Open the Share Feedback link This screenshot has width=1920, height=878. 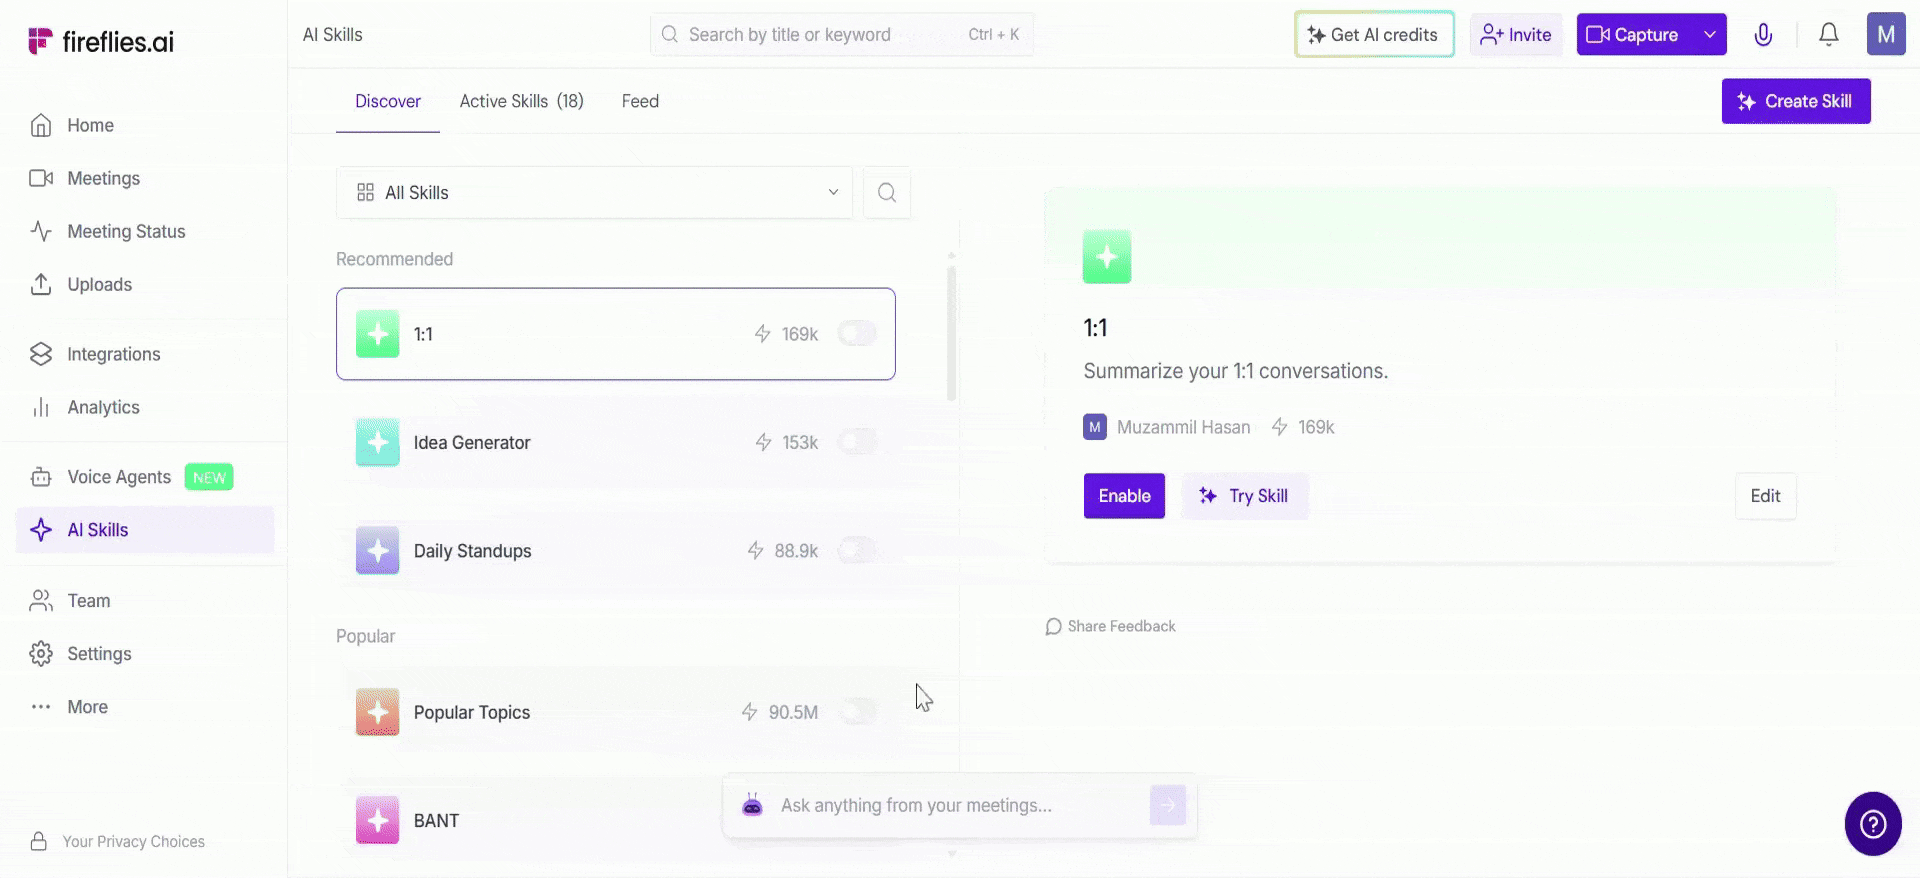(1110, 626)
